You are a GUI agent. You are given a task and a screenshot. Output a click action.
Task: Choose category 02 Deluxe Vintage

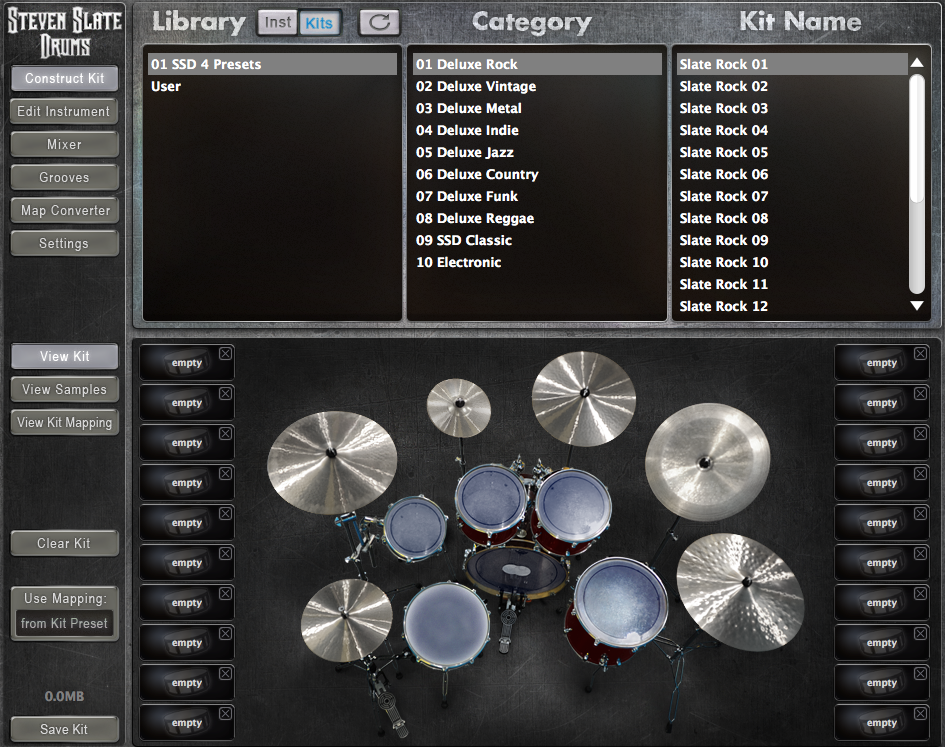537,86
